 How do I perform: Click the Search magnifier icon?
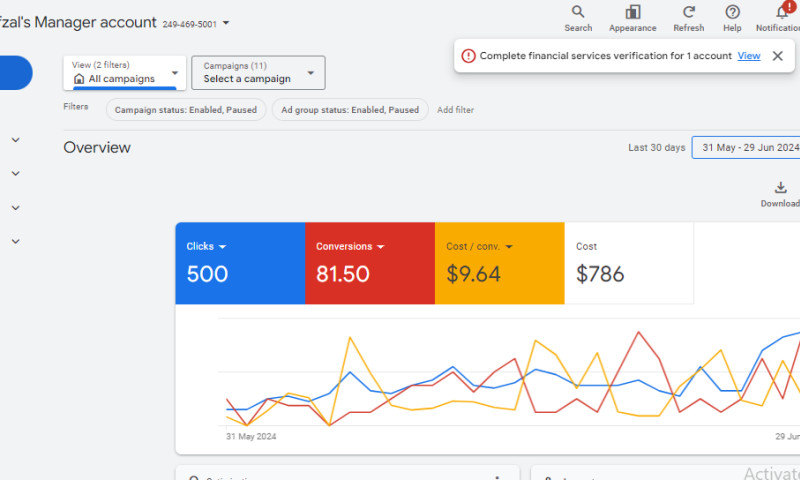coord(578,12)
